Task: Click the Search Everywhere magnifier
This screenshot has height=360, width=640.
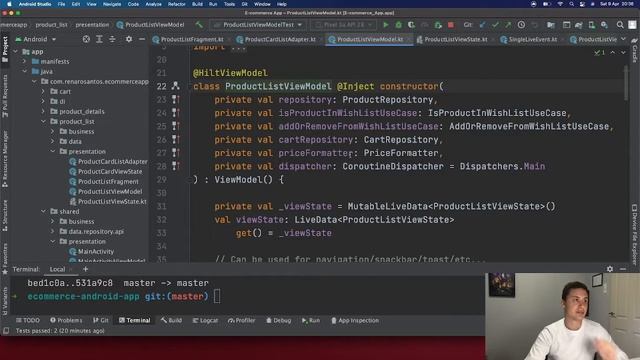Action: click(620, 25)
